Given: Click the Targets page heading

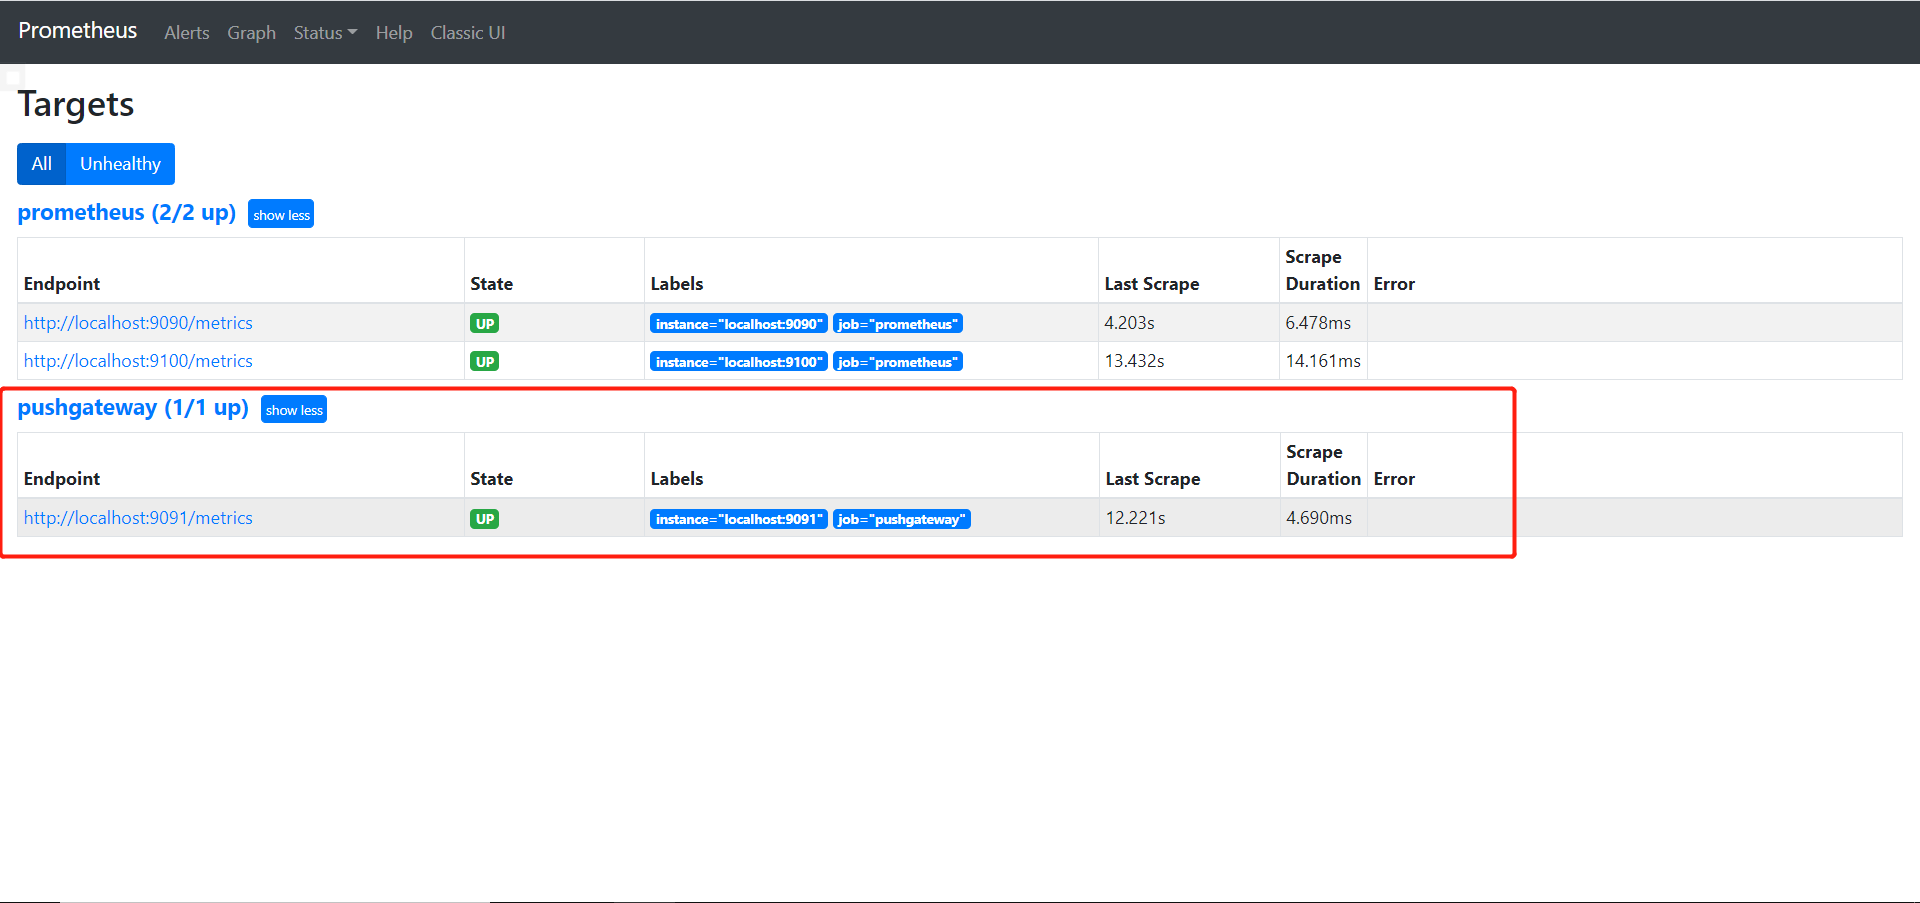Looking at the screenshot, I should coord(76,104).
